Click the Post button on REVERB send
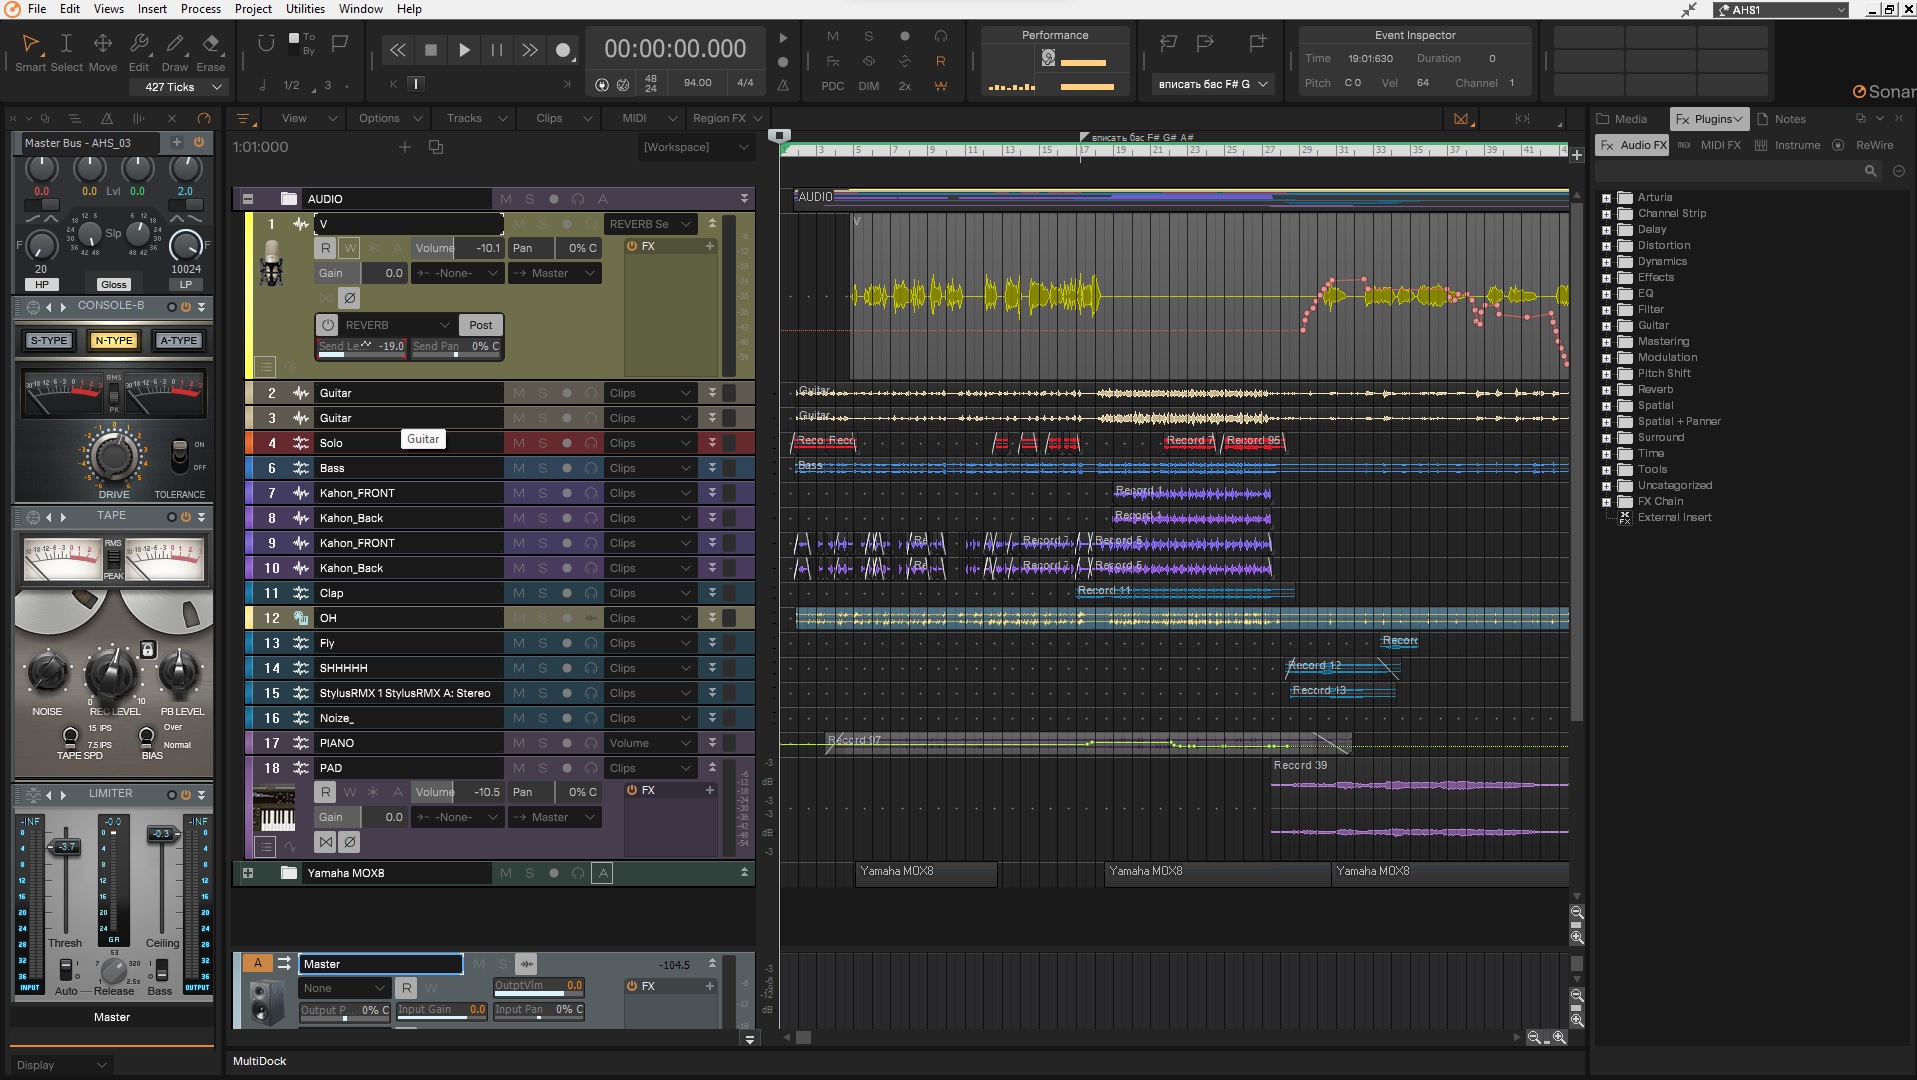The image size is (1917, 1080). point(480,325)
